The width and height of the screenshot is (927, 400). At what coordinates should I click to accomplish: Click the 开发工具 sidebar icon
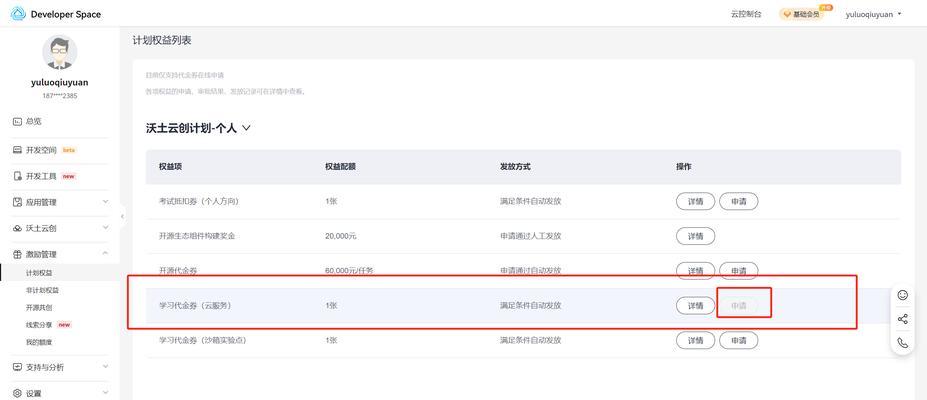point(17,176)
